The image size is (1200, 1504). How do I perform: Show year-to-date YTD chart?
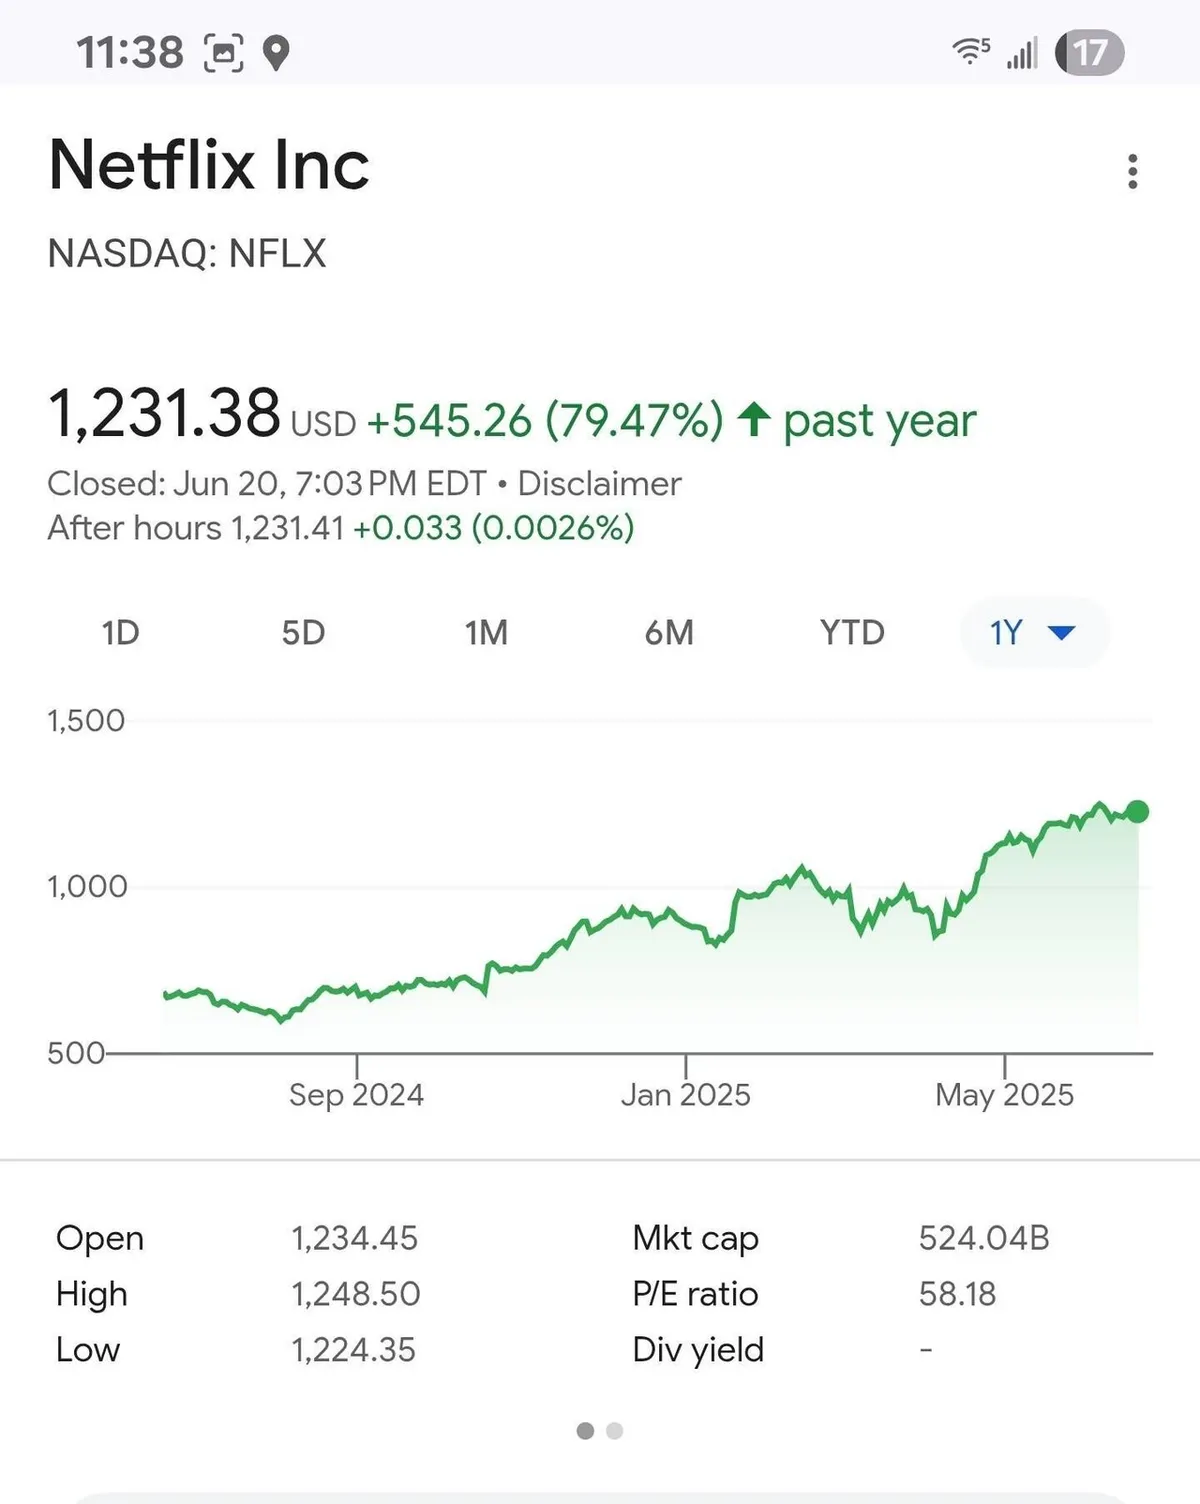pos(852,632)
